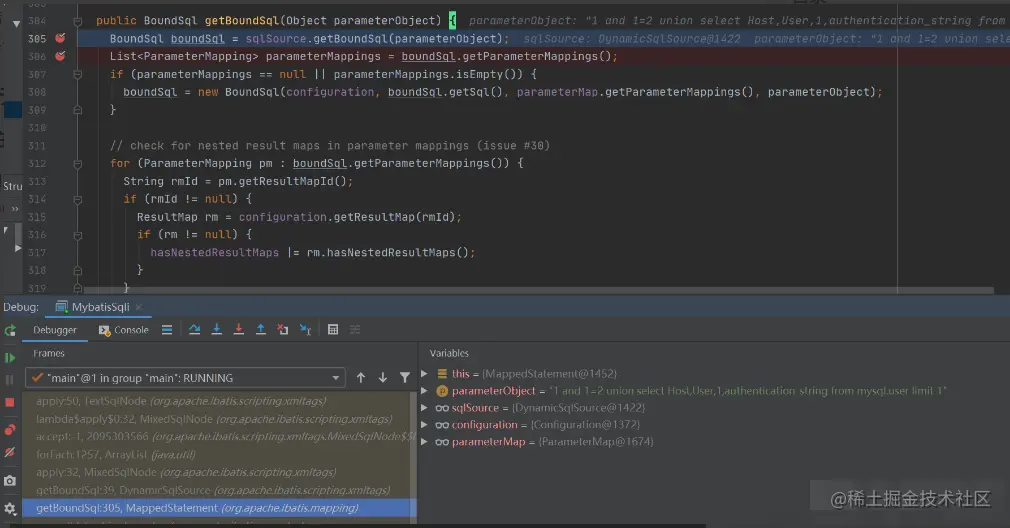1010x528 pixels.
Task: Select next frame with down arrow
Action: (383, 378)
